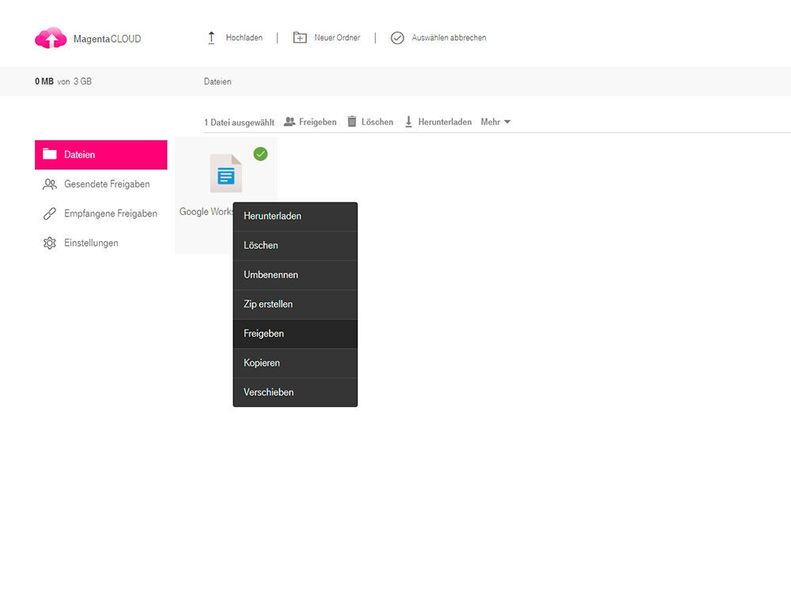The height and width of the screenshot is (600, 791).
Task: Click the Freigeben people icon in action bar
Action: coord(290,122)
